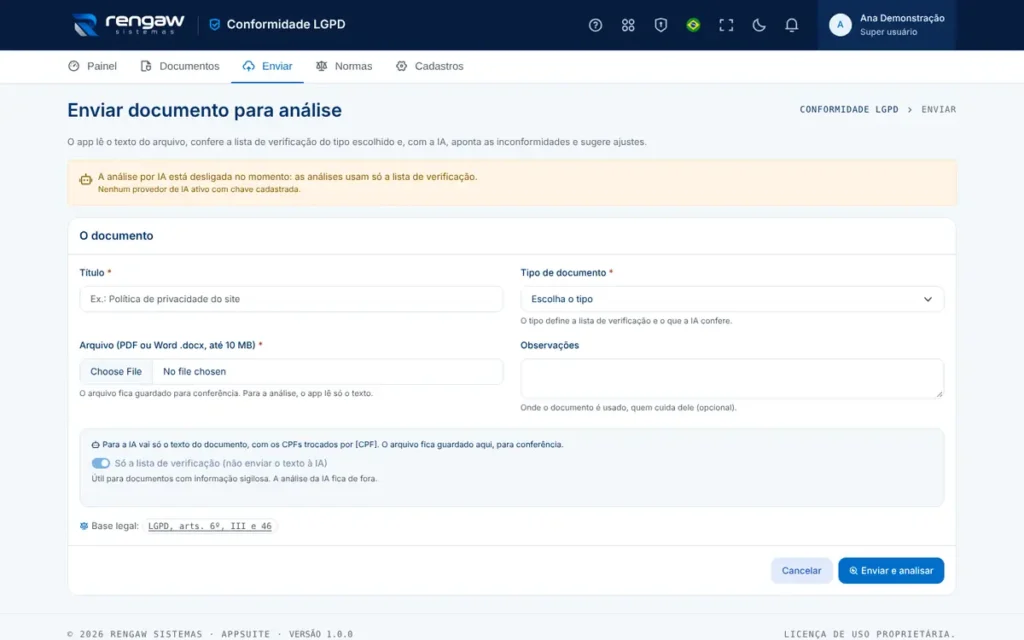Open the Tipo de documento dropdown
Screen dimensions: 1024x640
[x=731, y=299]
